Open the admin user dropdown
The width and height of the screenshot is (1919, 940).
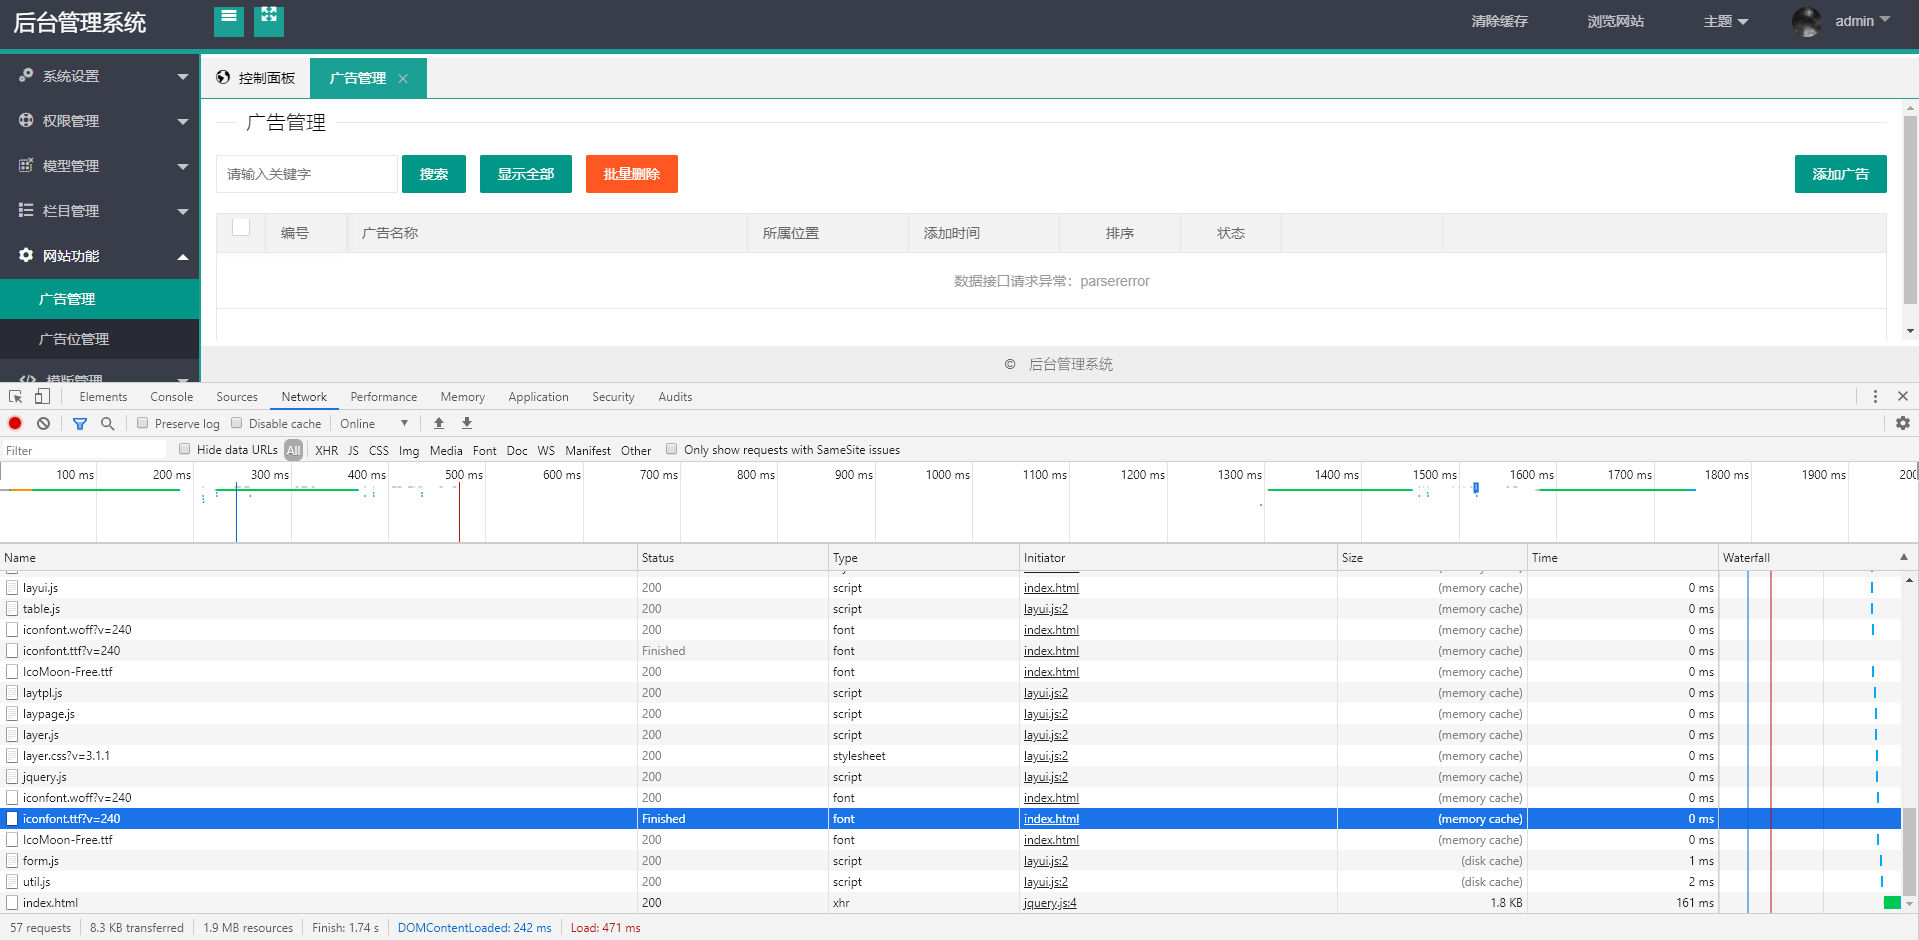point(1862,21)
